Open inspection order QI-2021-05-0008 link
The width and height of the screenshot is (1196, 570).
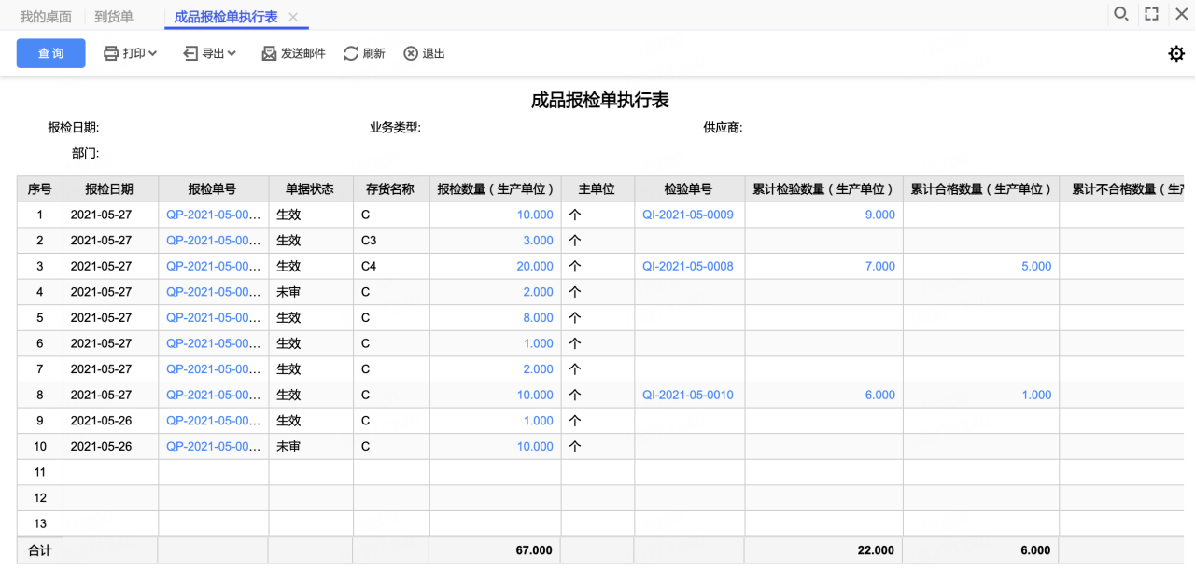pyautogui.click(x=688, y=266)
